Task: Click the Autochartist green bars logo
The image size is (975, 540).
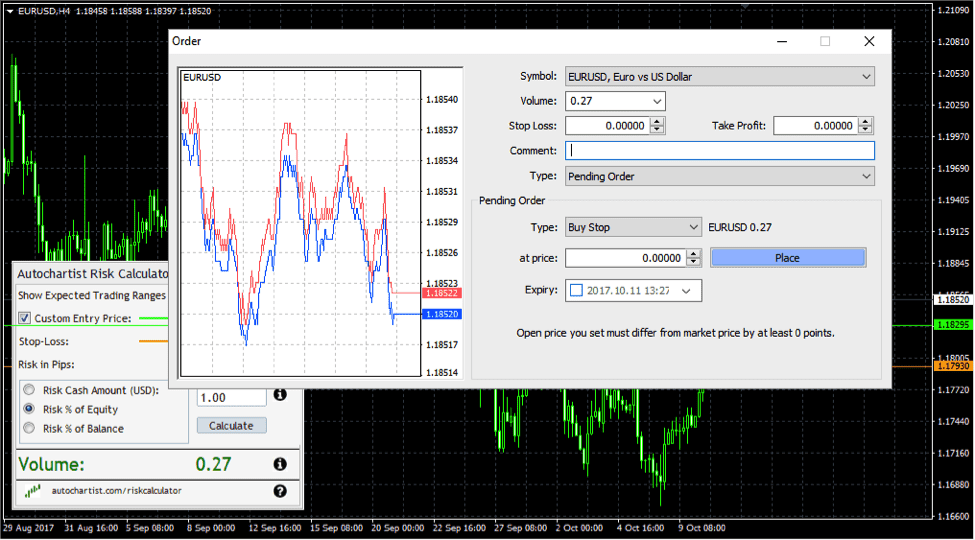Action: point(33,491)
